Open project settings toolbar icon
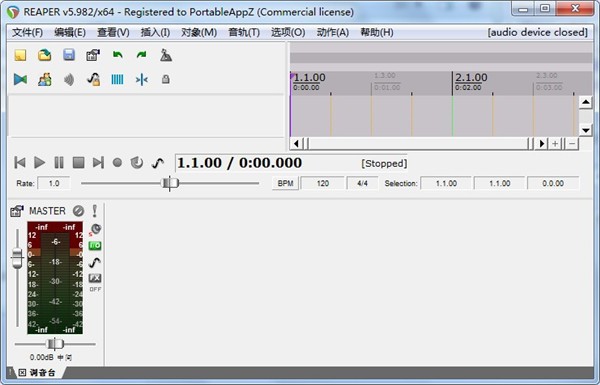 click(93, 55)
